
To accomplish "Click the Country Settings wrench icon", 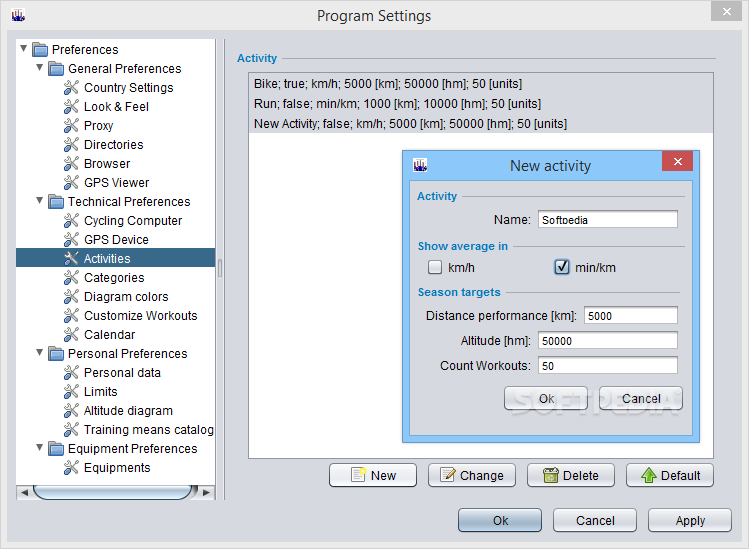I will 71,87.
